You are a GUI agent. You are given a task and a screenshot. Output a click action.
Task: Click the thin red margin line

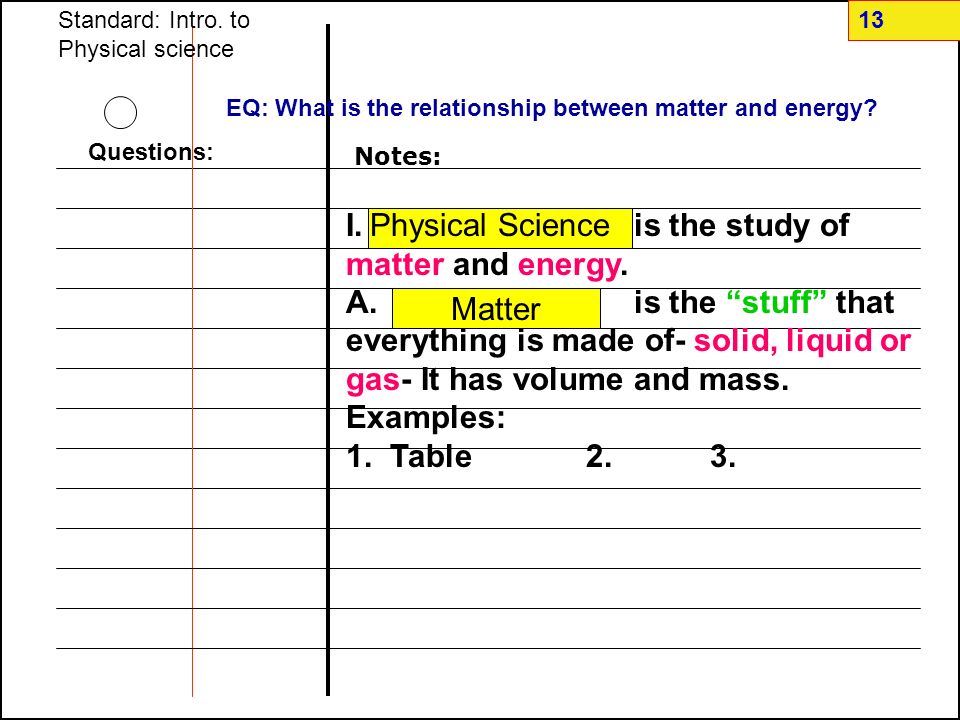192,360
